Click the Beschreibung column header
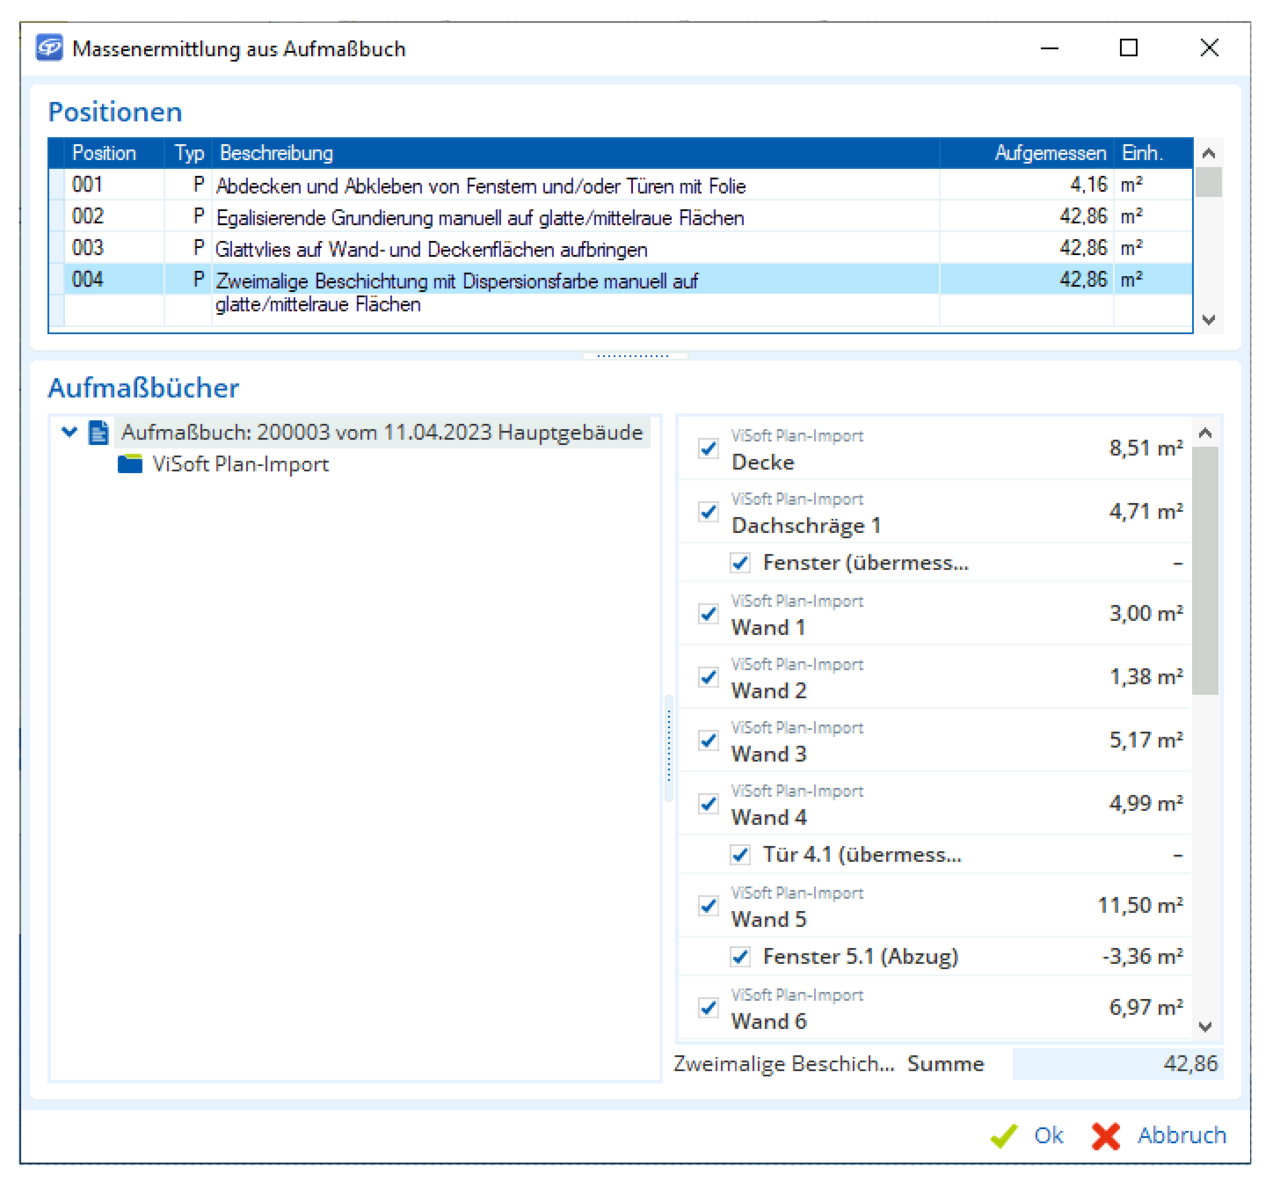 coord(276,153)
